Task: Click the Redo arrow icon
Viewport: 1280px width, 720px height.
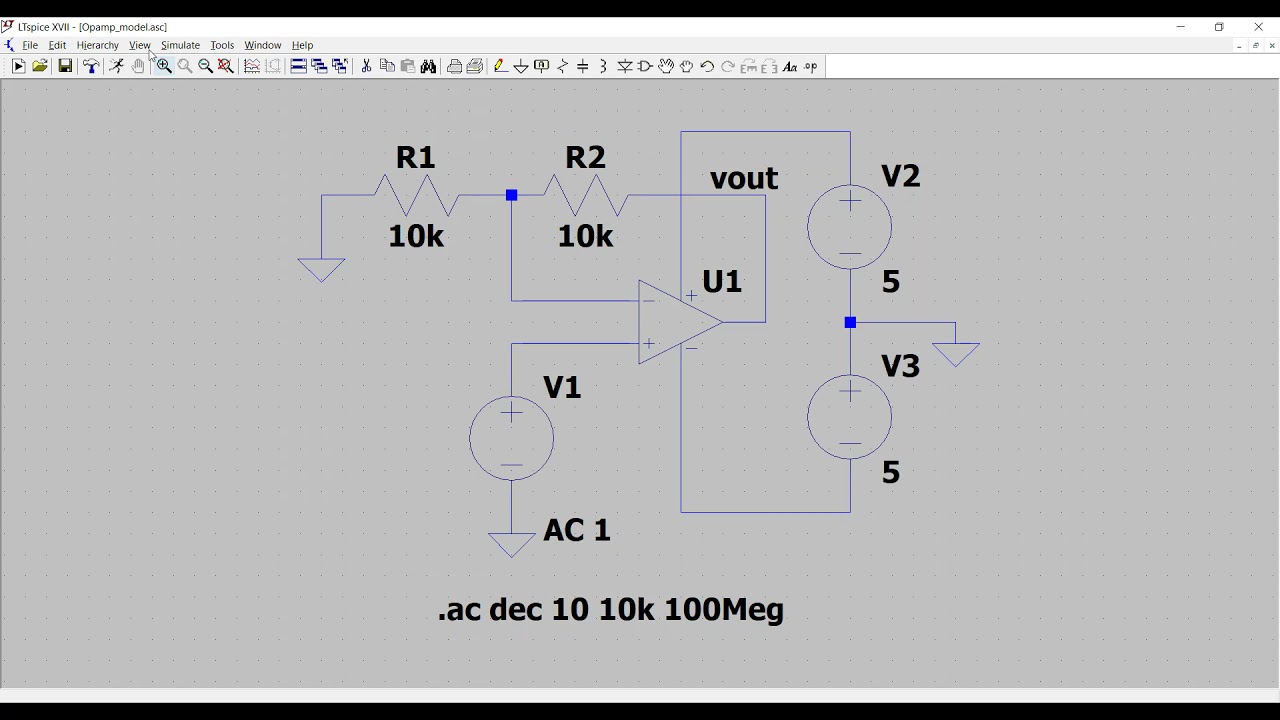Action: 728,66
